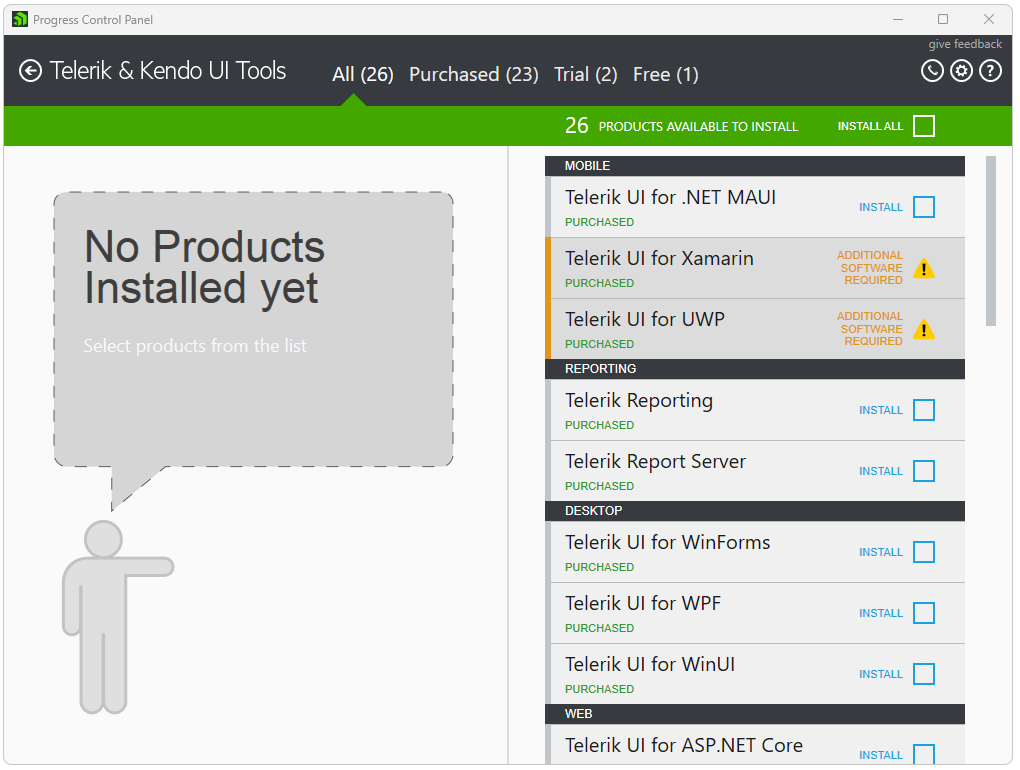Viewport: 1020px width, 770px height.
Task: Select the Telerik UI for WinUI install checkbox
Action: click(923, 674)
